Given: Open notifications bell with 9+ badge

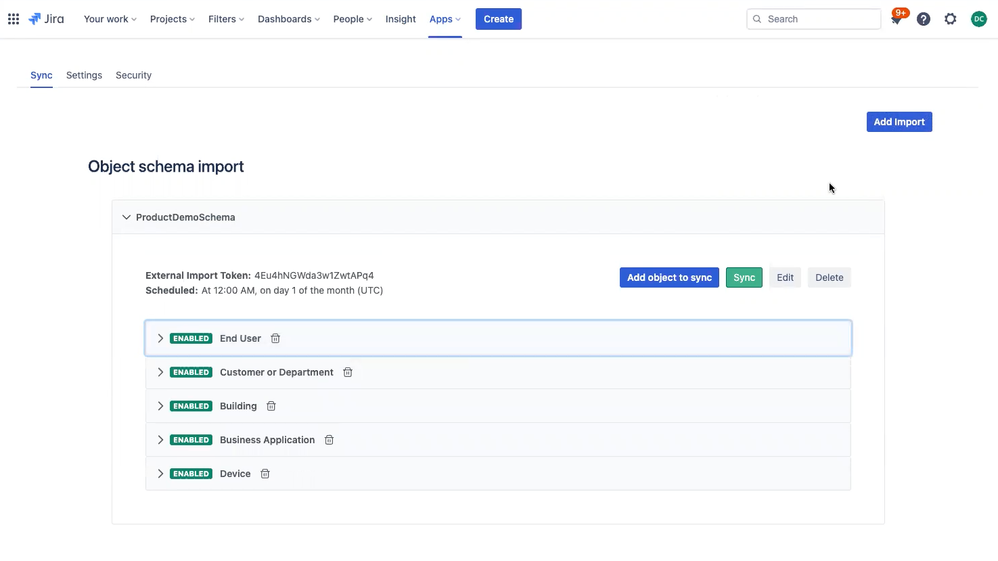Looking at the screenshot, I should point(897,19).
